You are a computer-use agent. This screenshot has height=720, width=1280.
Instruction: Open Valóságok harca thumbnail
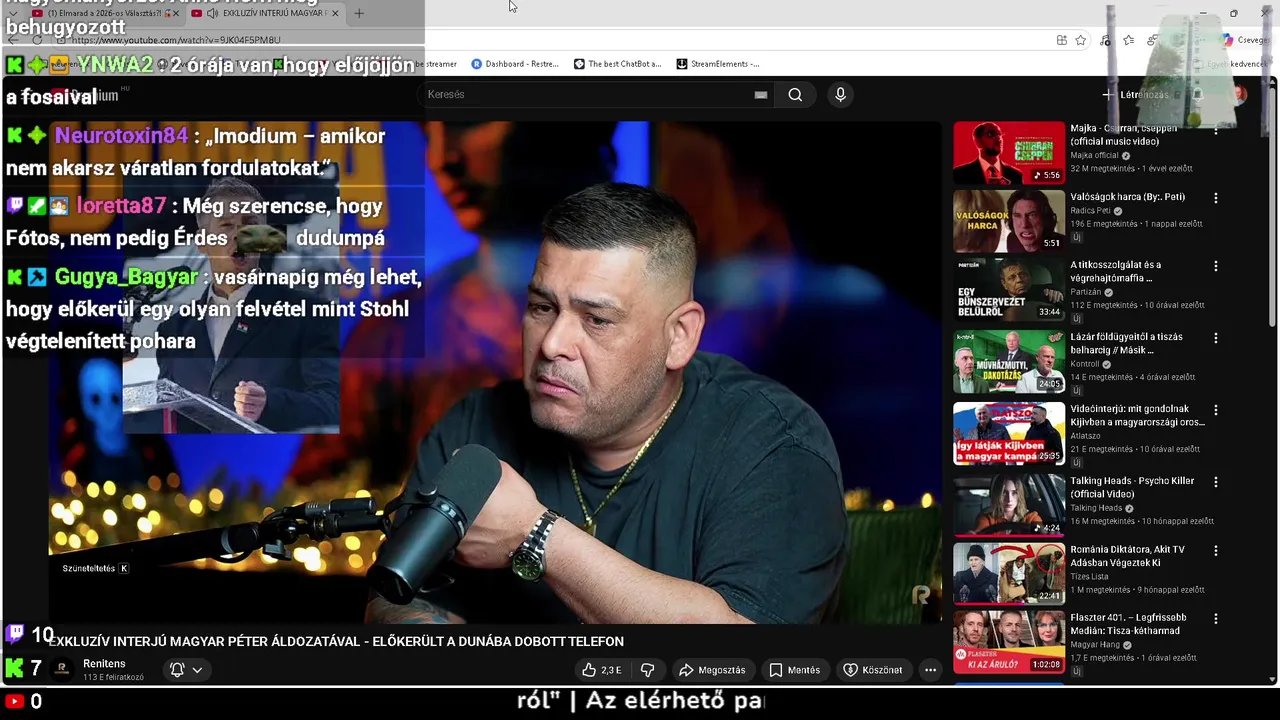[x=1009, y=222]
